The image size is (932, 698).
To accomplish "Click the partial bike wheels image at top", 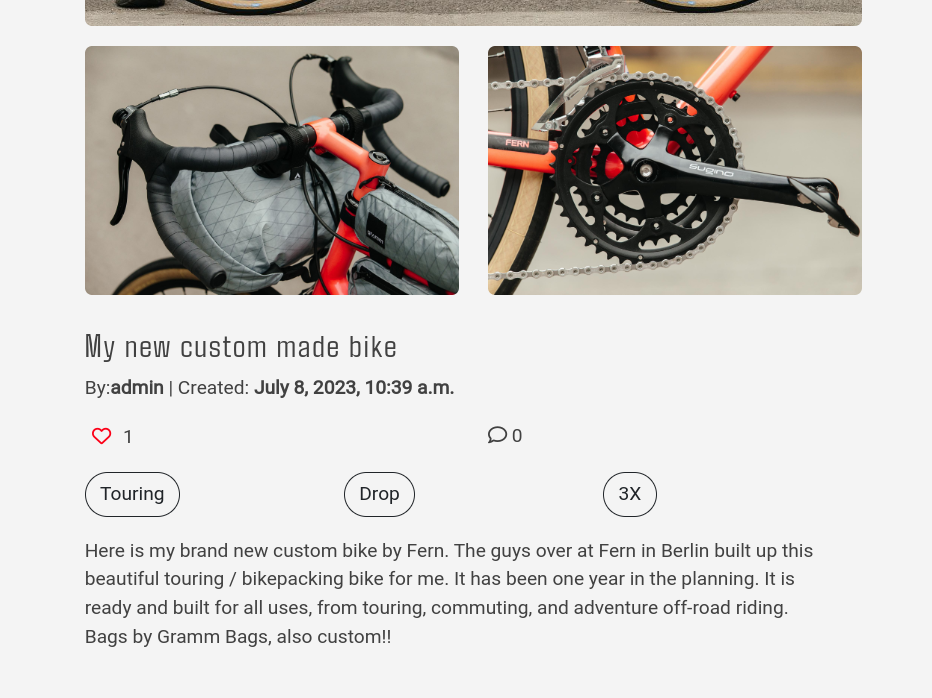I will coord(473,12).
